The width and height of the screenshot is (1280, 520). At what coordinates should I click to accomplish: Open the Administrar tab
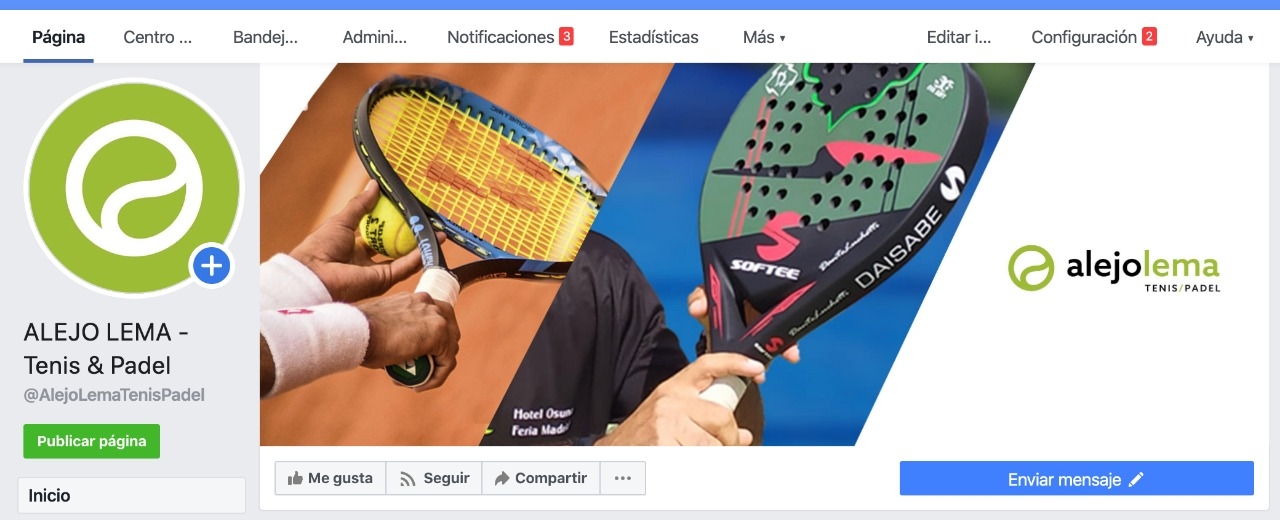[x=375, y=37]
